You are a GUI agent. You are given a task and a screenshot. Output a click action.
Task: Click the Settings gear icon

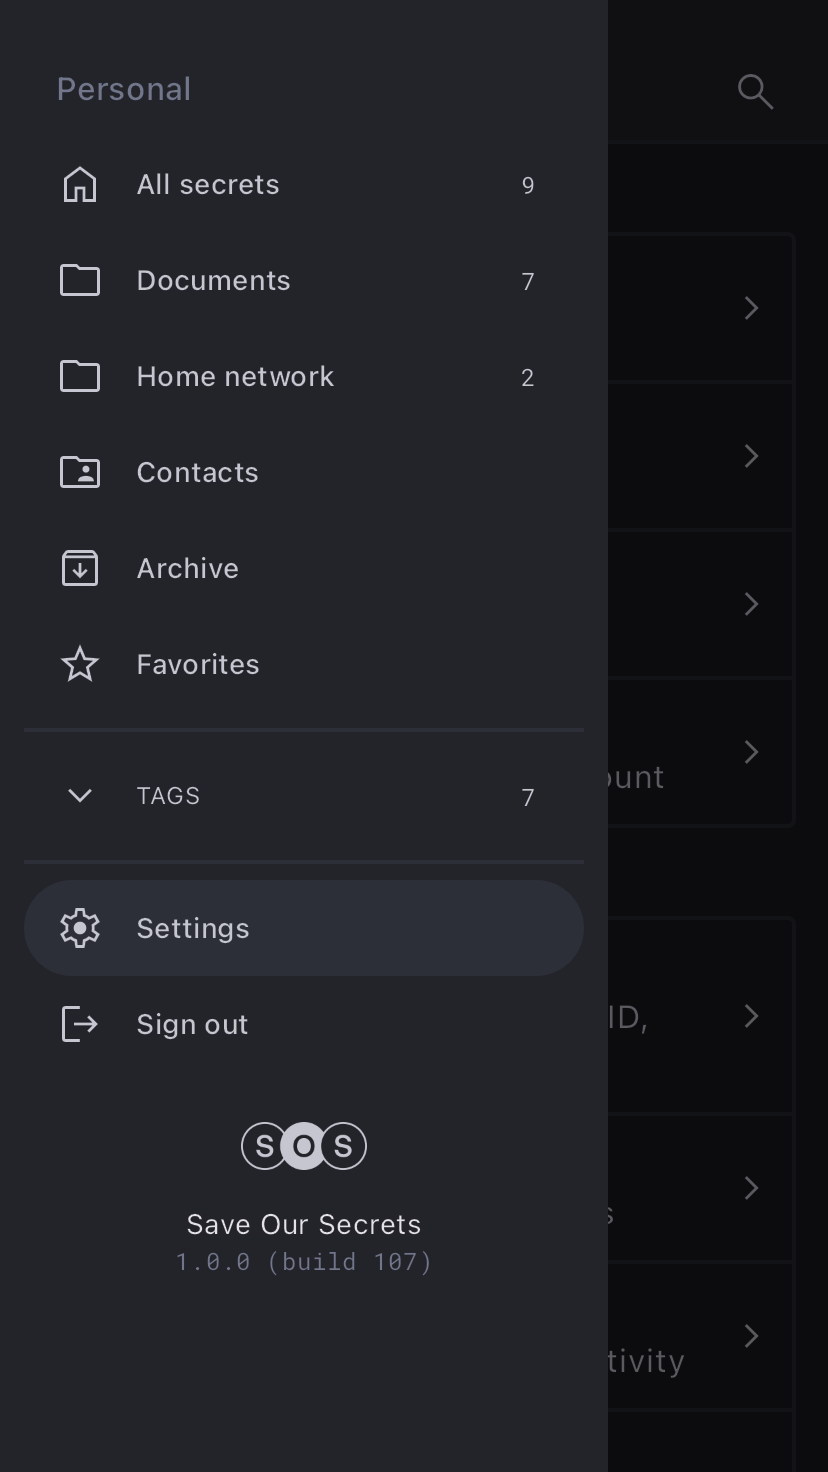(80, 928)
